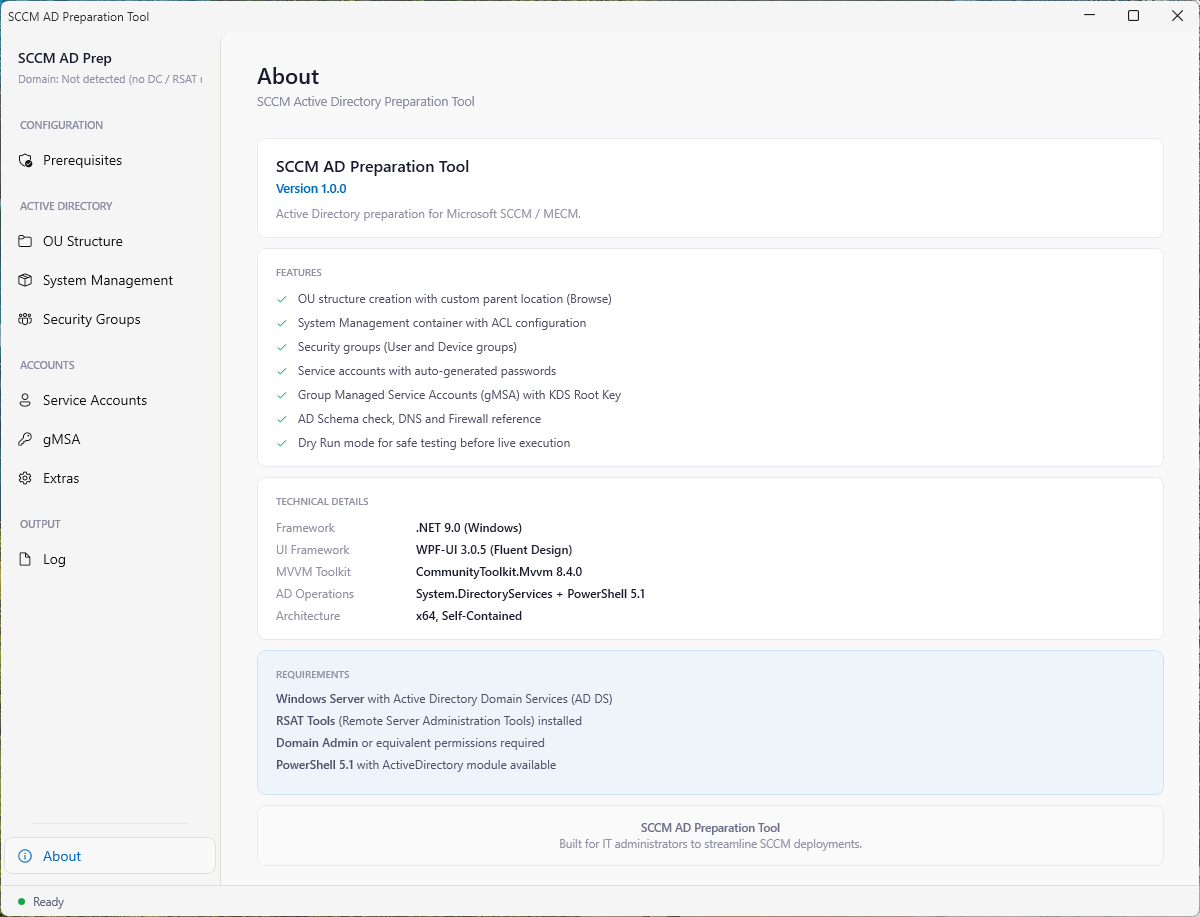Close the SCCM AD Preparation Tool window
This screenshot has height=917, width=1200.
[1177, 16]
